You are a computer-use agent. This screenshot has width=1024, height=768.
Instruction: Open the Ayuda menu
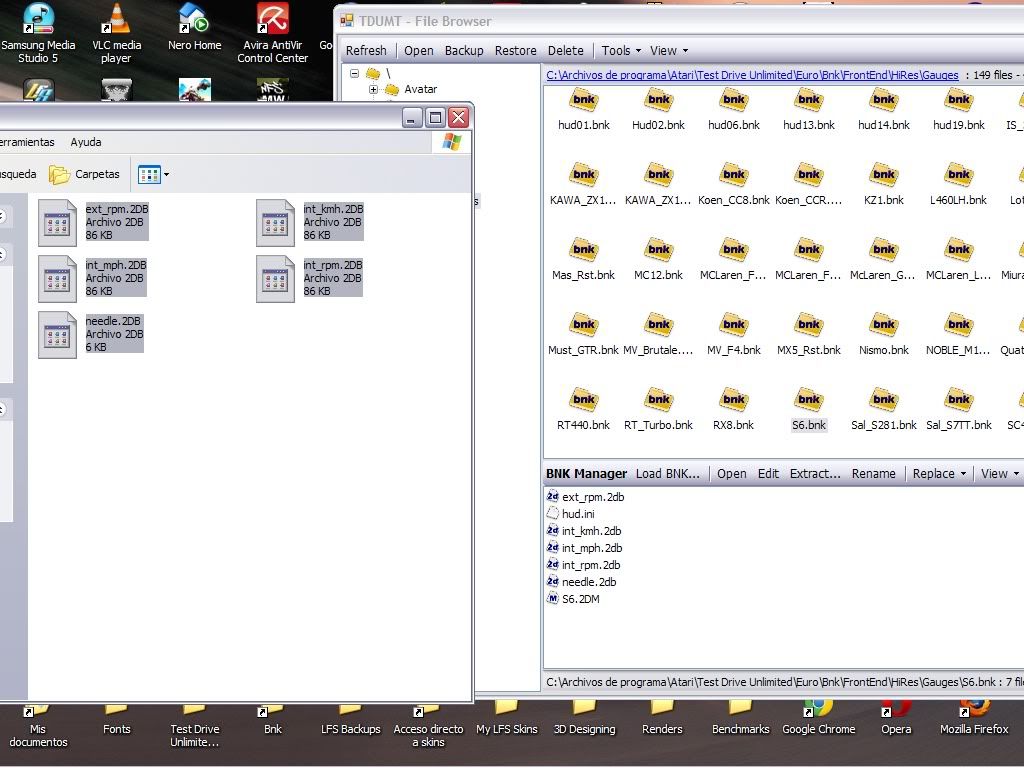point(85,142)
